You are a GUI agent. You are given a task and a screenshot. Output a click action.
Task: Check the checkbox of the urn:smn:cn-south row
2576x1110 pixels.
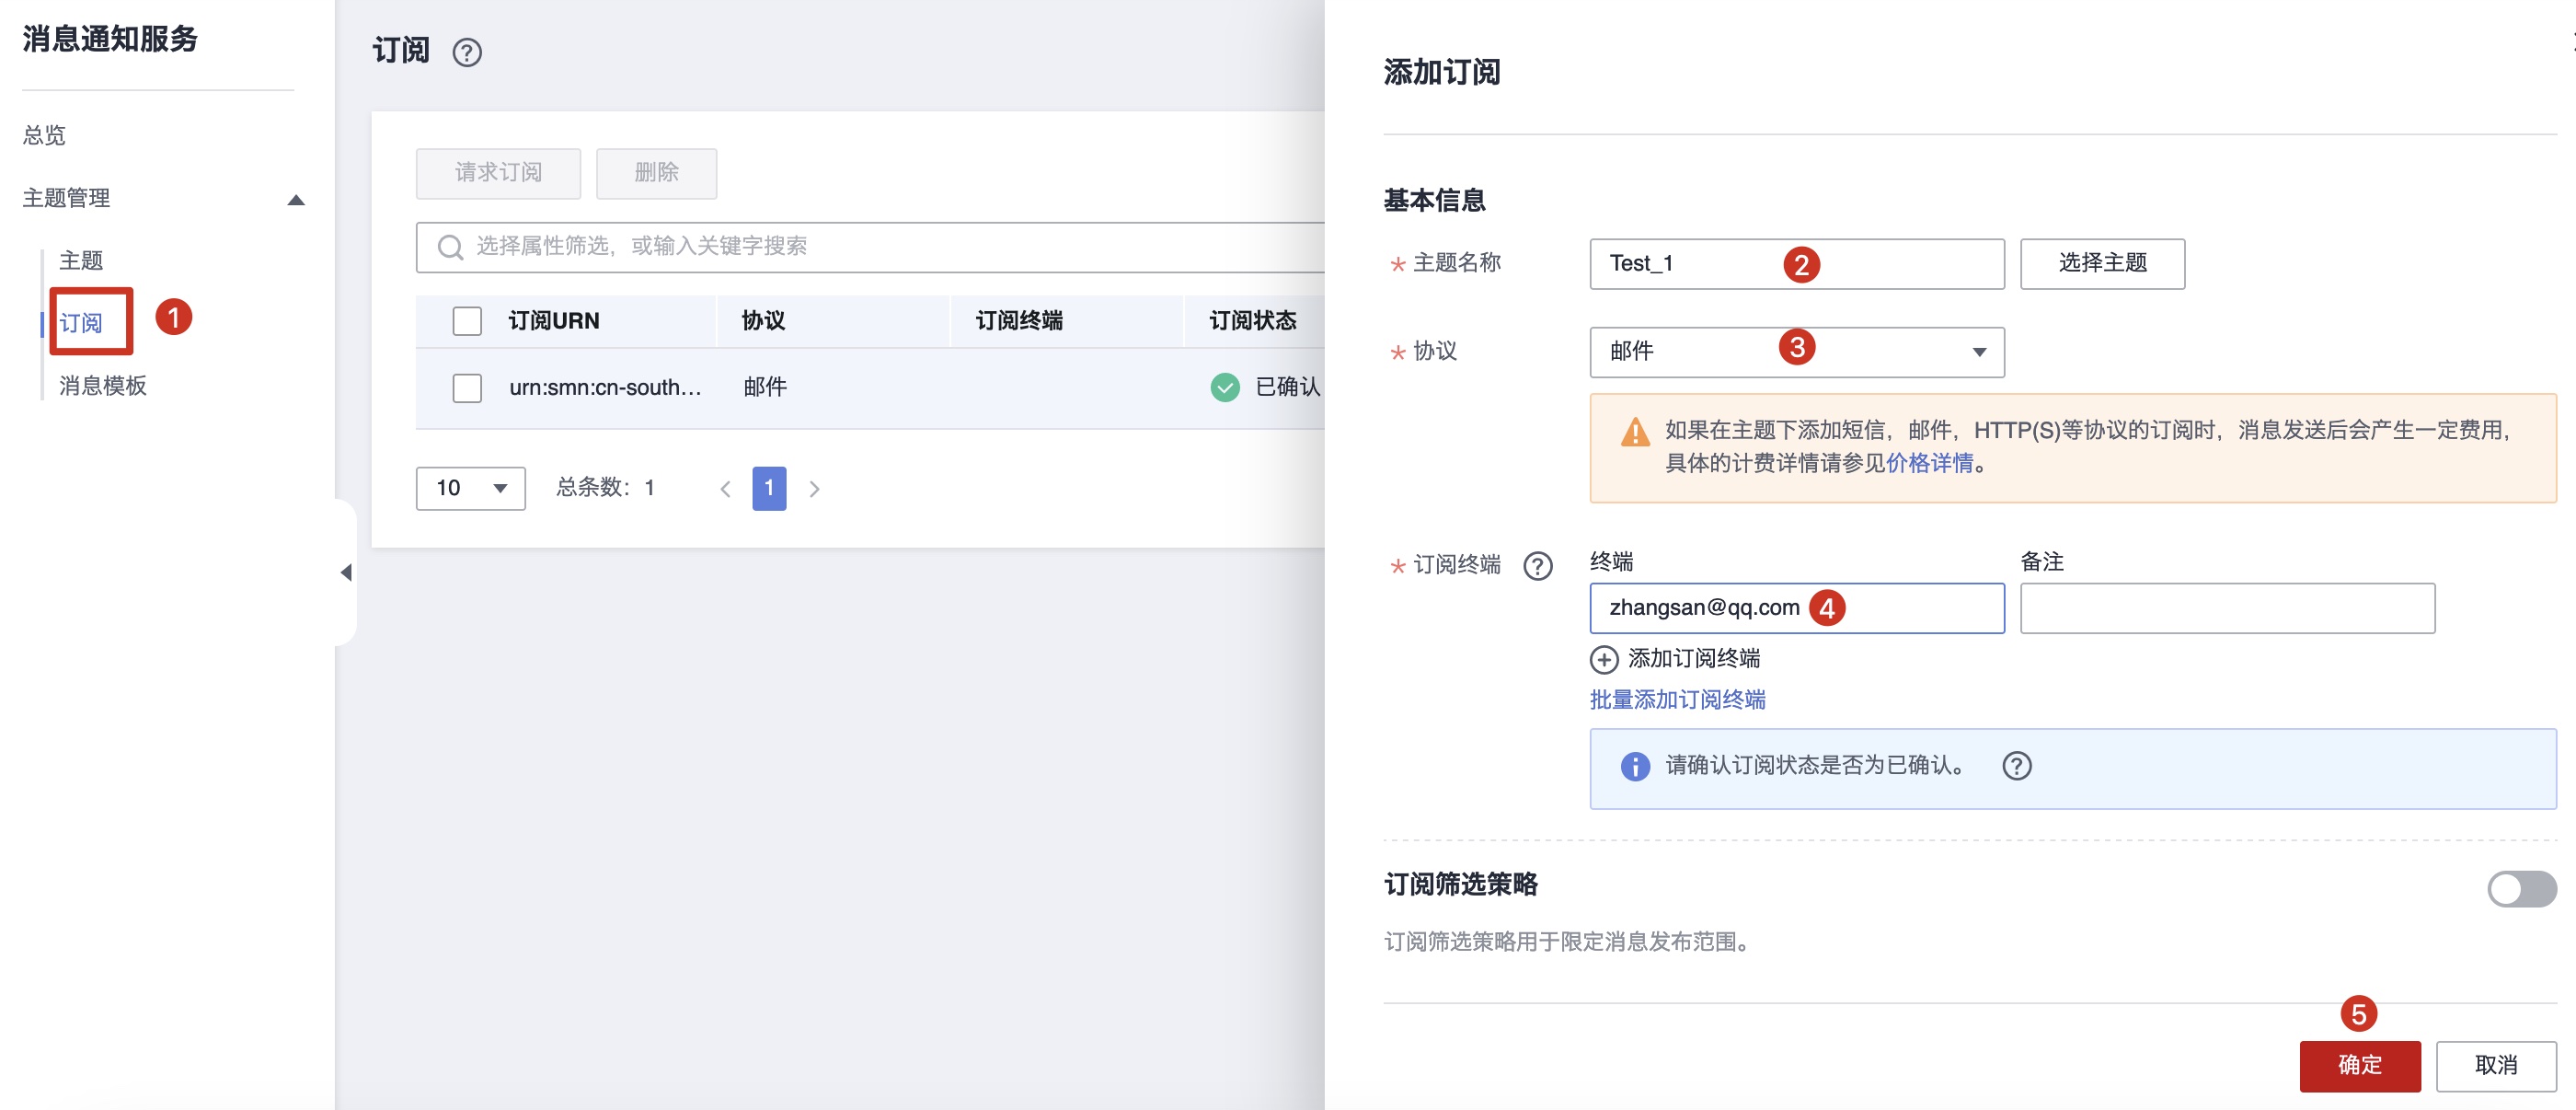(466, 387)
